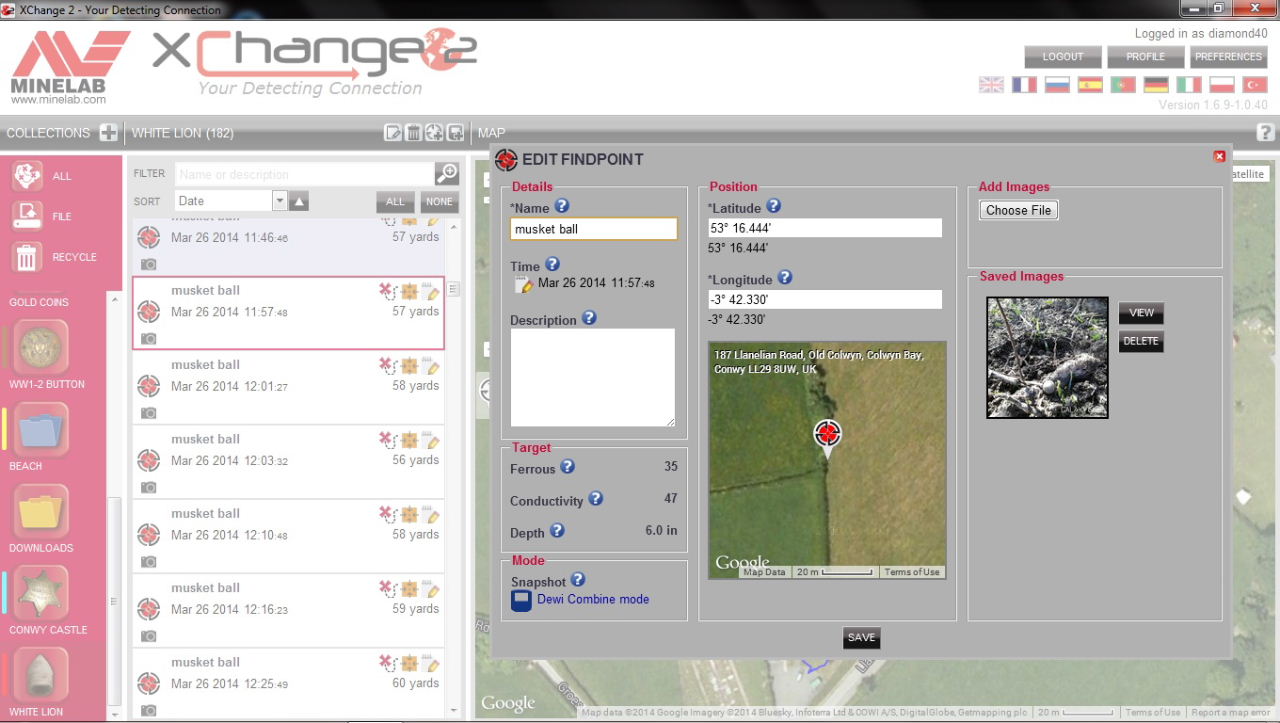Image resolution: width=1280 pixels, height=723 pixels.
Task: Click edit pencil on musket ball 12:03:32
Action: (432, 440)
